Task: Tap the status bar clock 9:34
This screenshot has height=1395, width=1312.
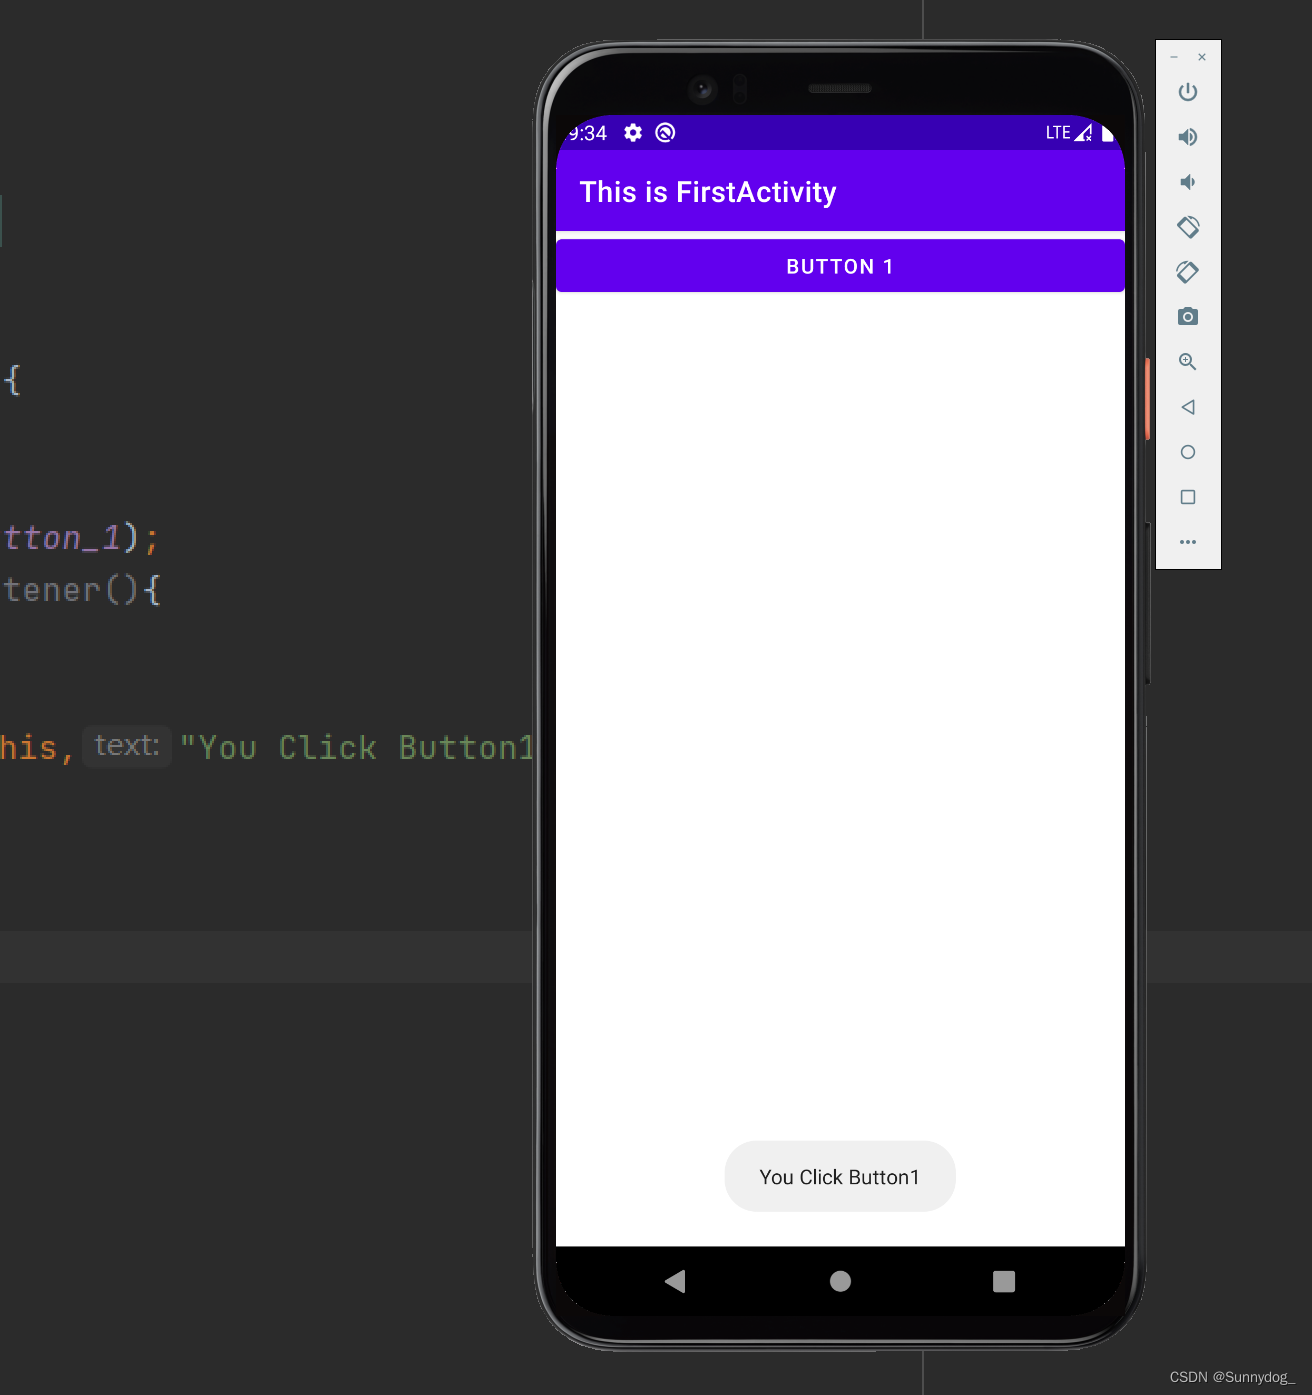Action: pos(588,133)
